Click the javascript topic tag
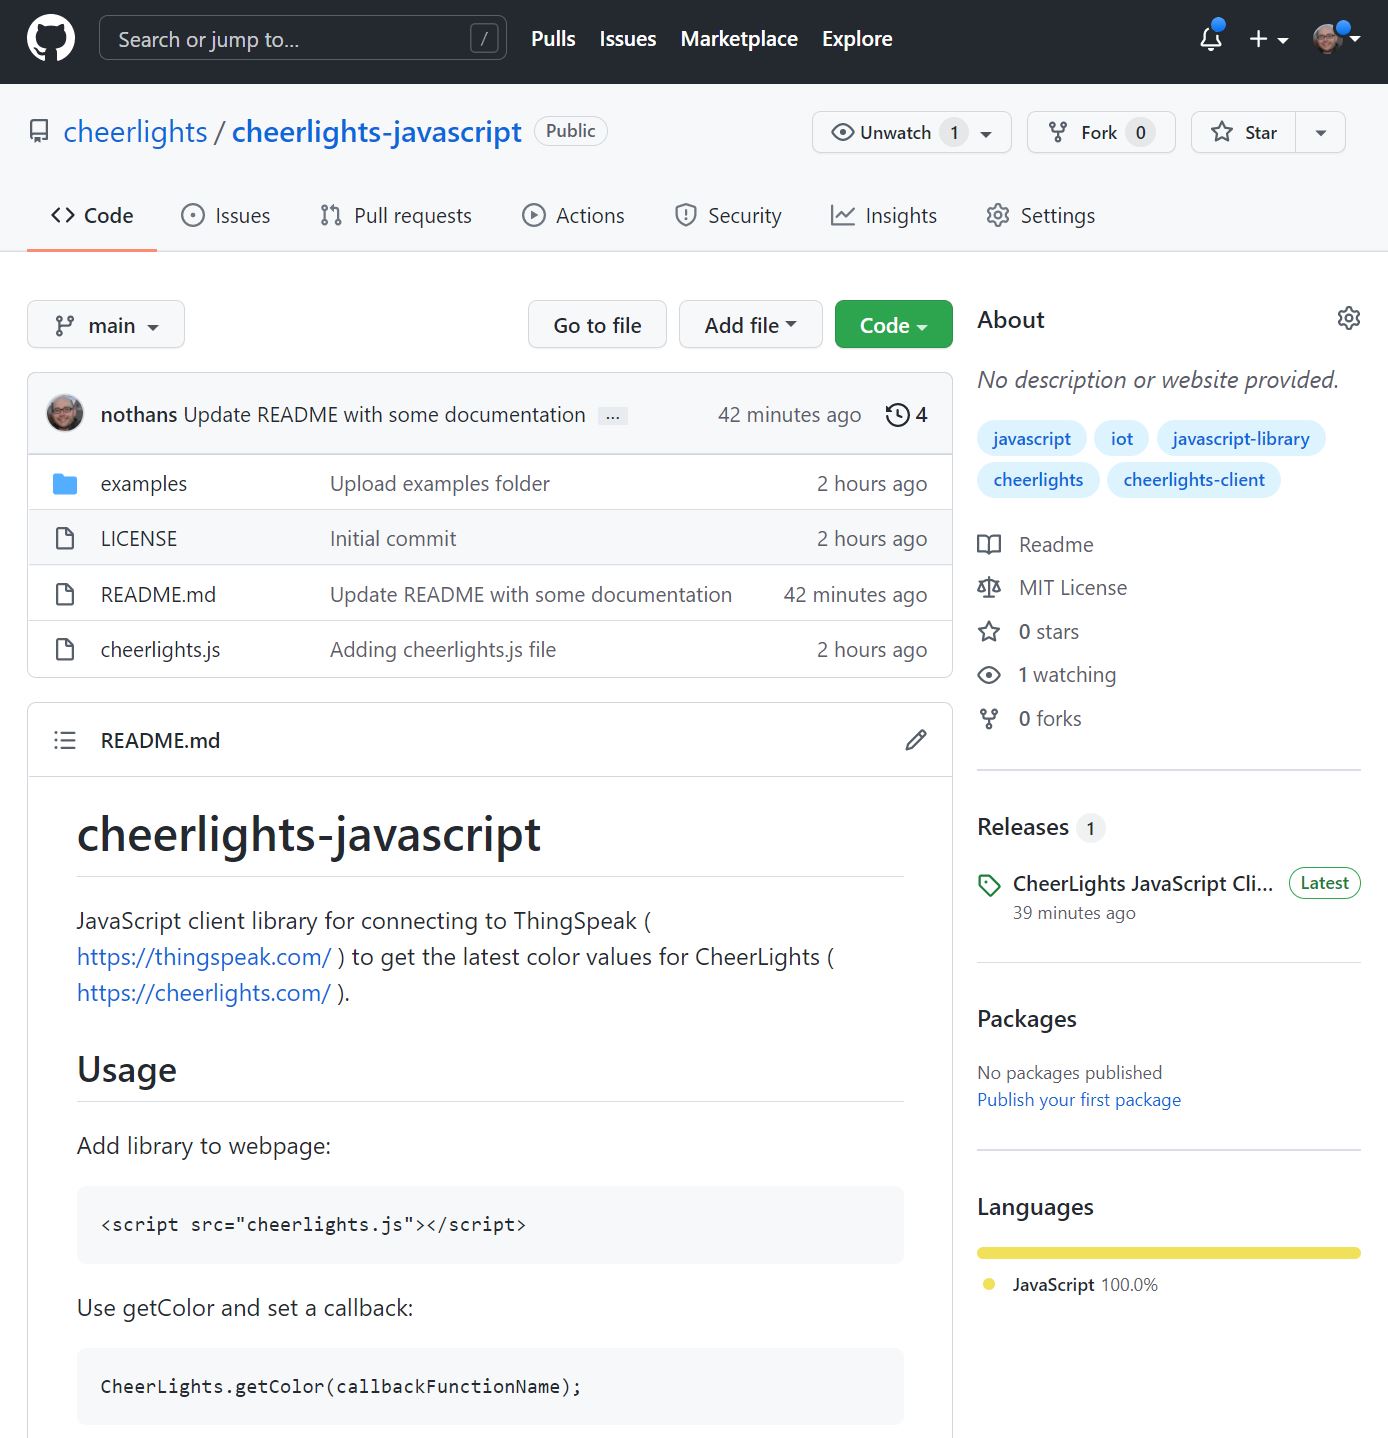1388x1438 pixels. click(1032, 439)
